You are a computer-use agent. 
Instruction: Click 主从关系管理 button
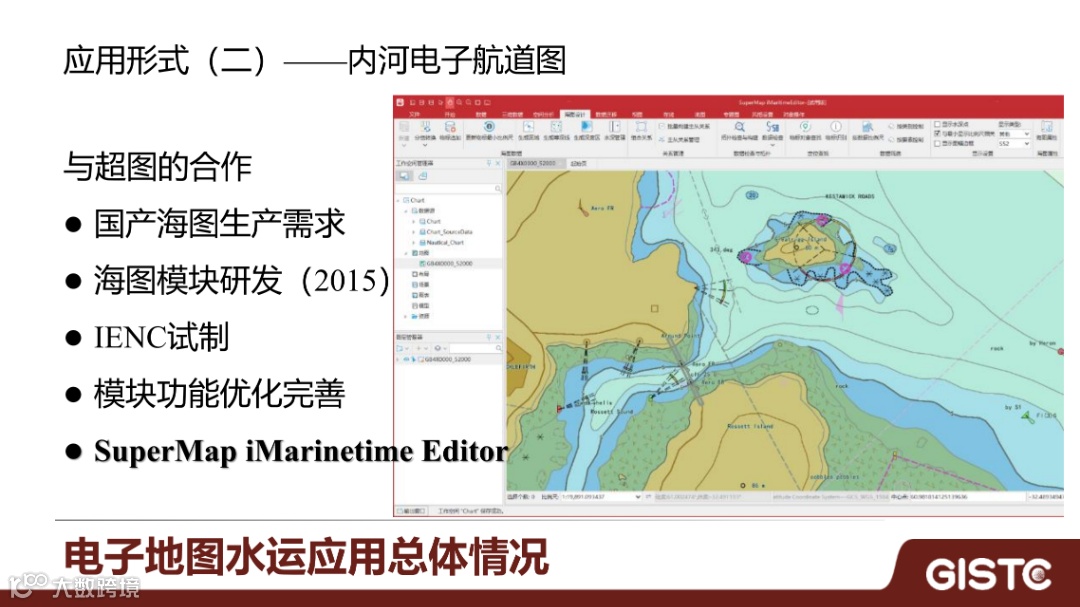[681, 140]
